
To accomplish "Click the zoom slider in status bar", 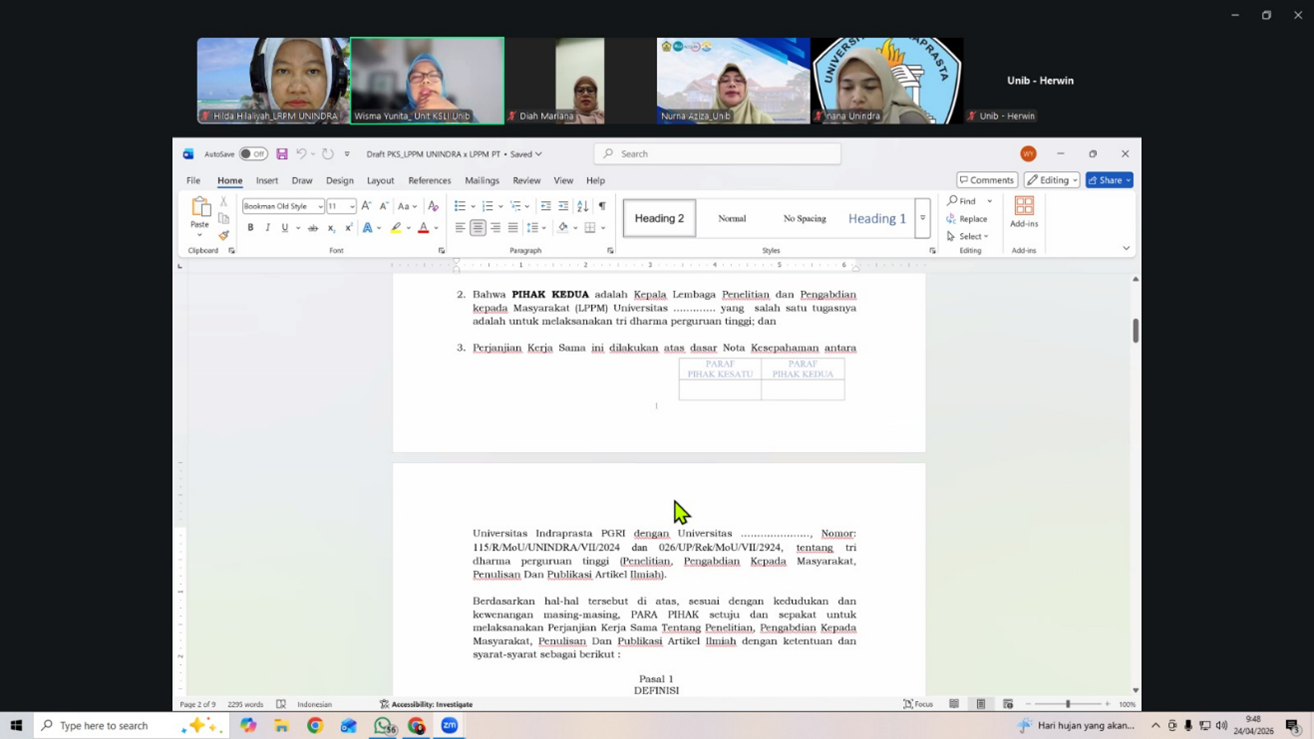I will coord(1068,704).
